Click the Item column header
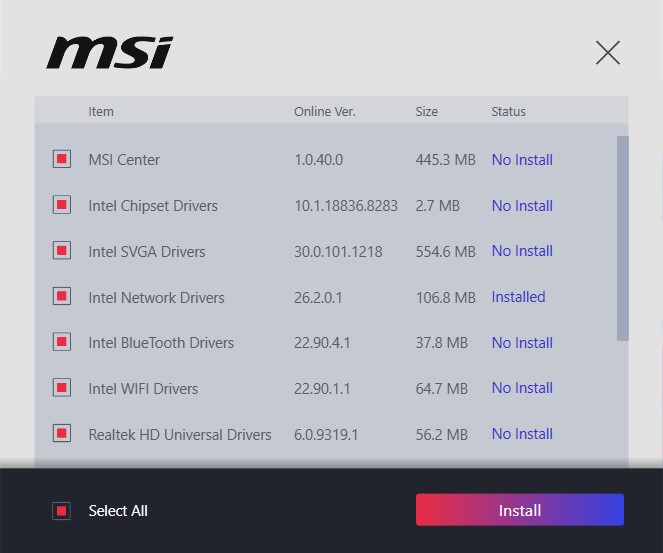 click(x=101, y=111)
